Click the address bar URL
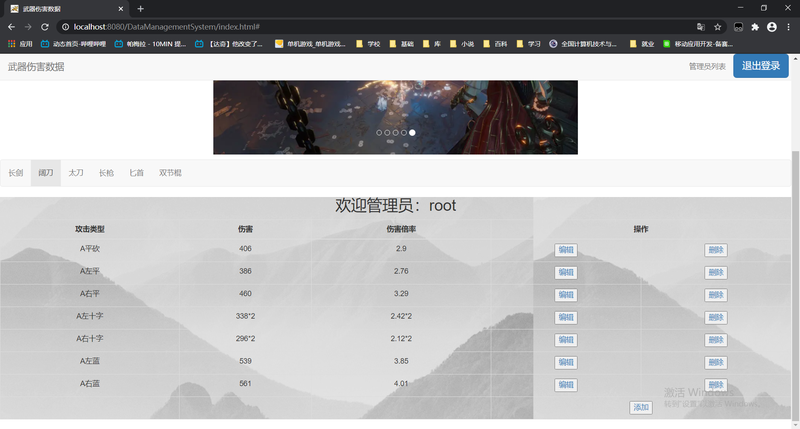This screenshot has height=429, width=800. [166, 27]
